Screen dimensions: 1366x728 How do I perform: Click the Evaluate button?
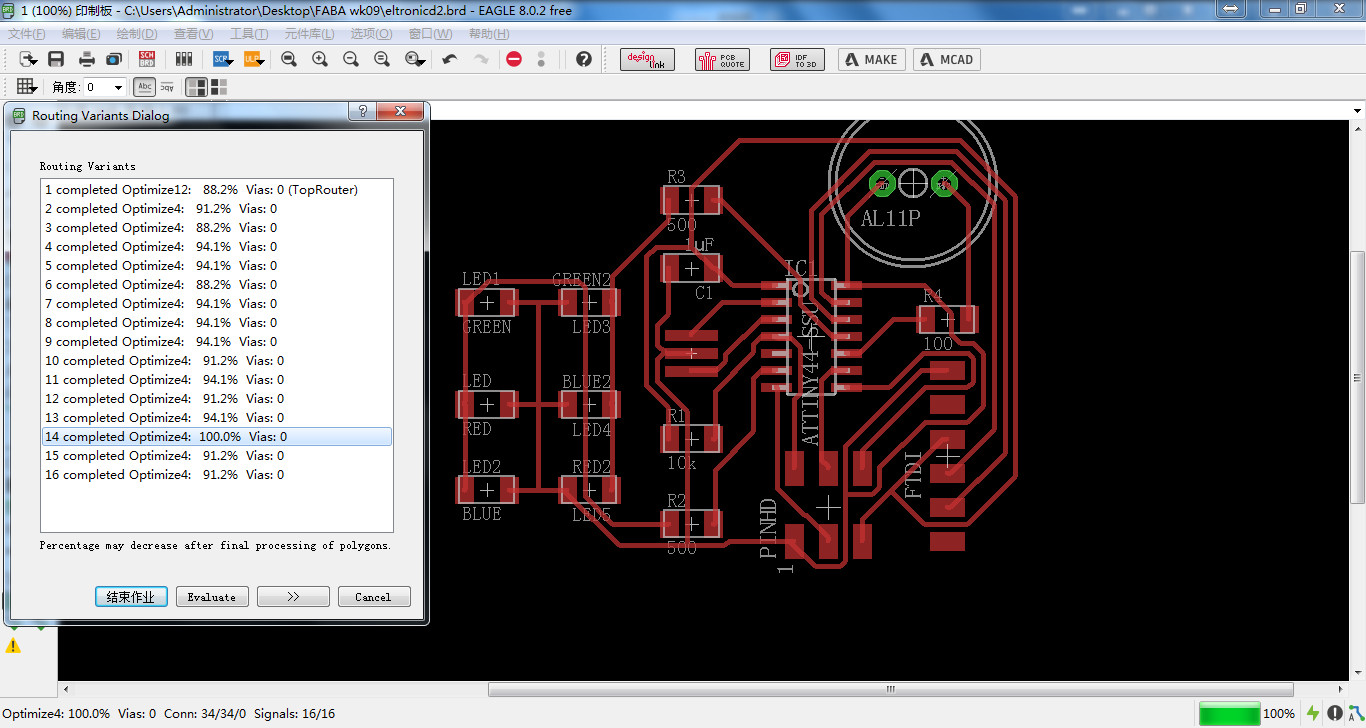click(x=212, y=597)
